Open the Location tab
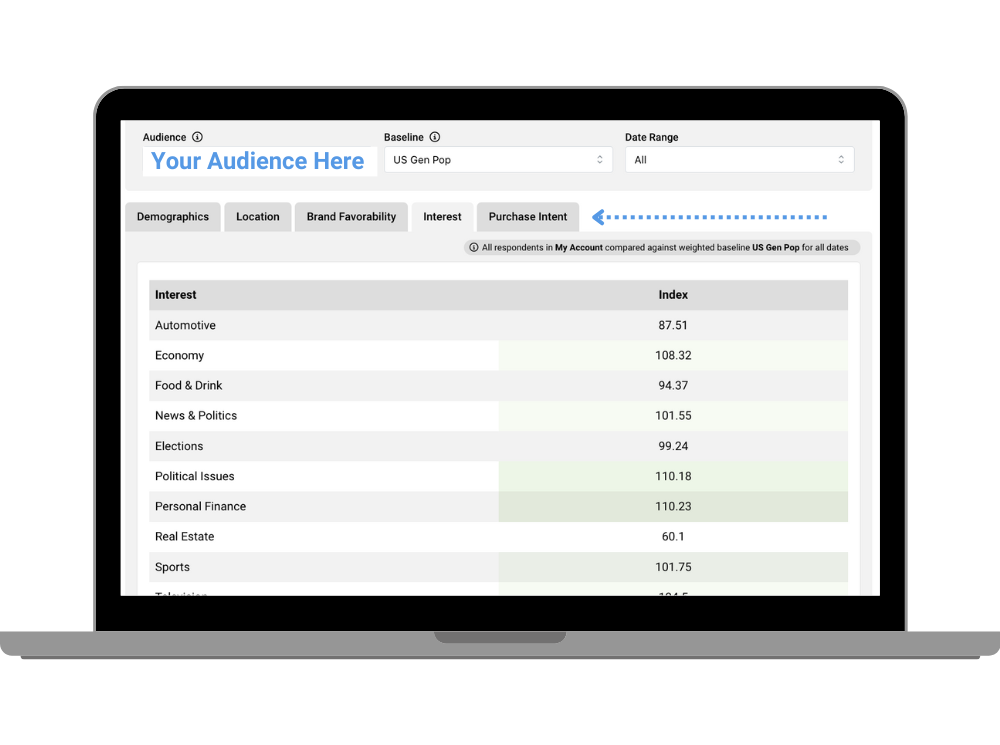 point(257,216)
